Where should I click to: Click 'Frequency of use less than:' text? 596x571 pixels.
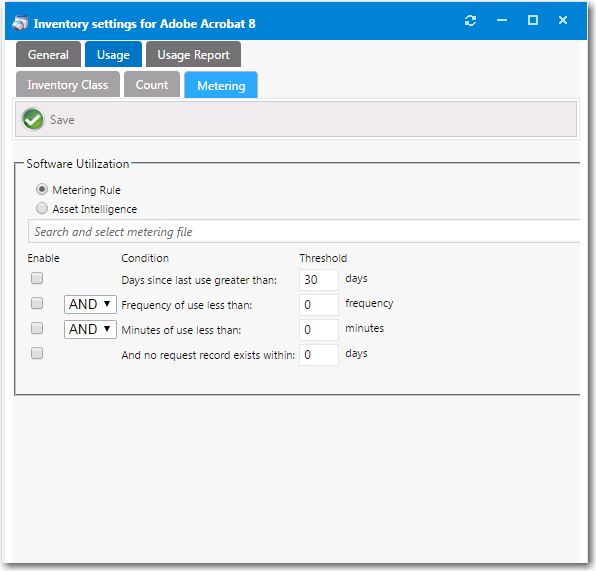(187, 305)
